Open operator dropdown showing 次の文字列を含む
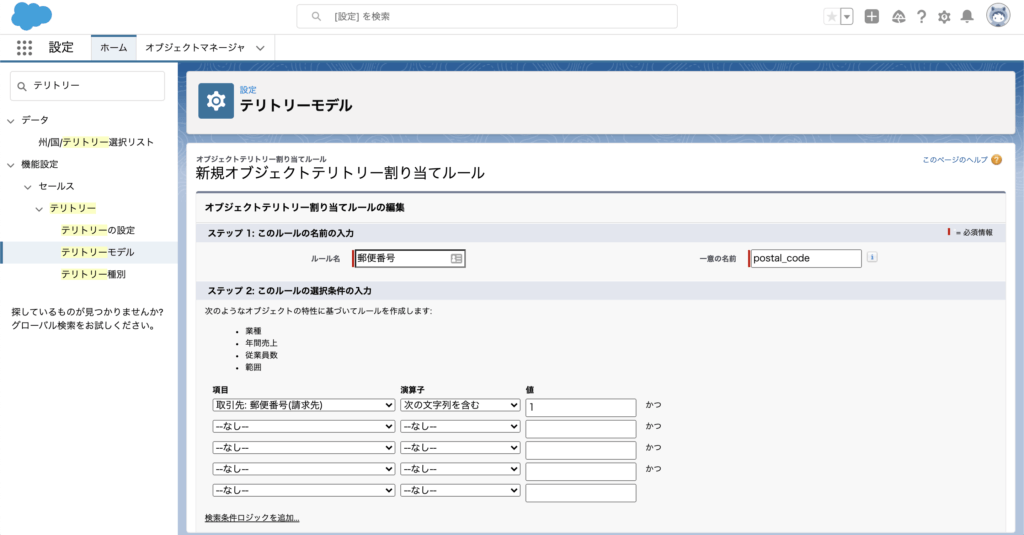The image size is (1024, 535). [x=460, y=405]
